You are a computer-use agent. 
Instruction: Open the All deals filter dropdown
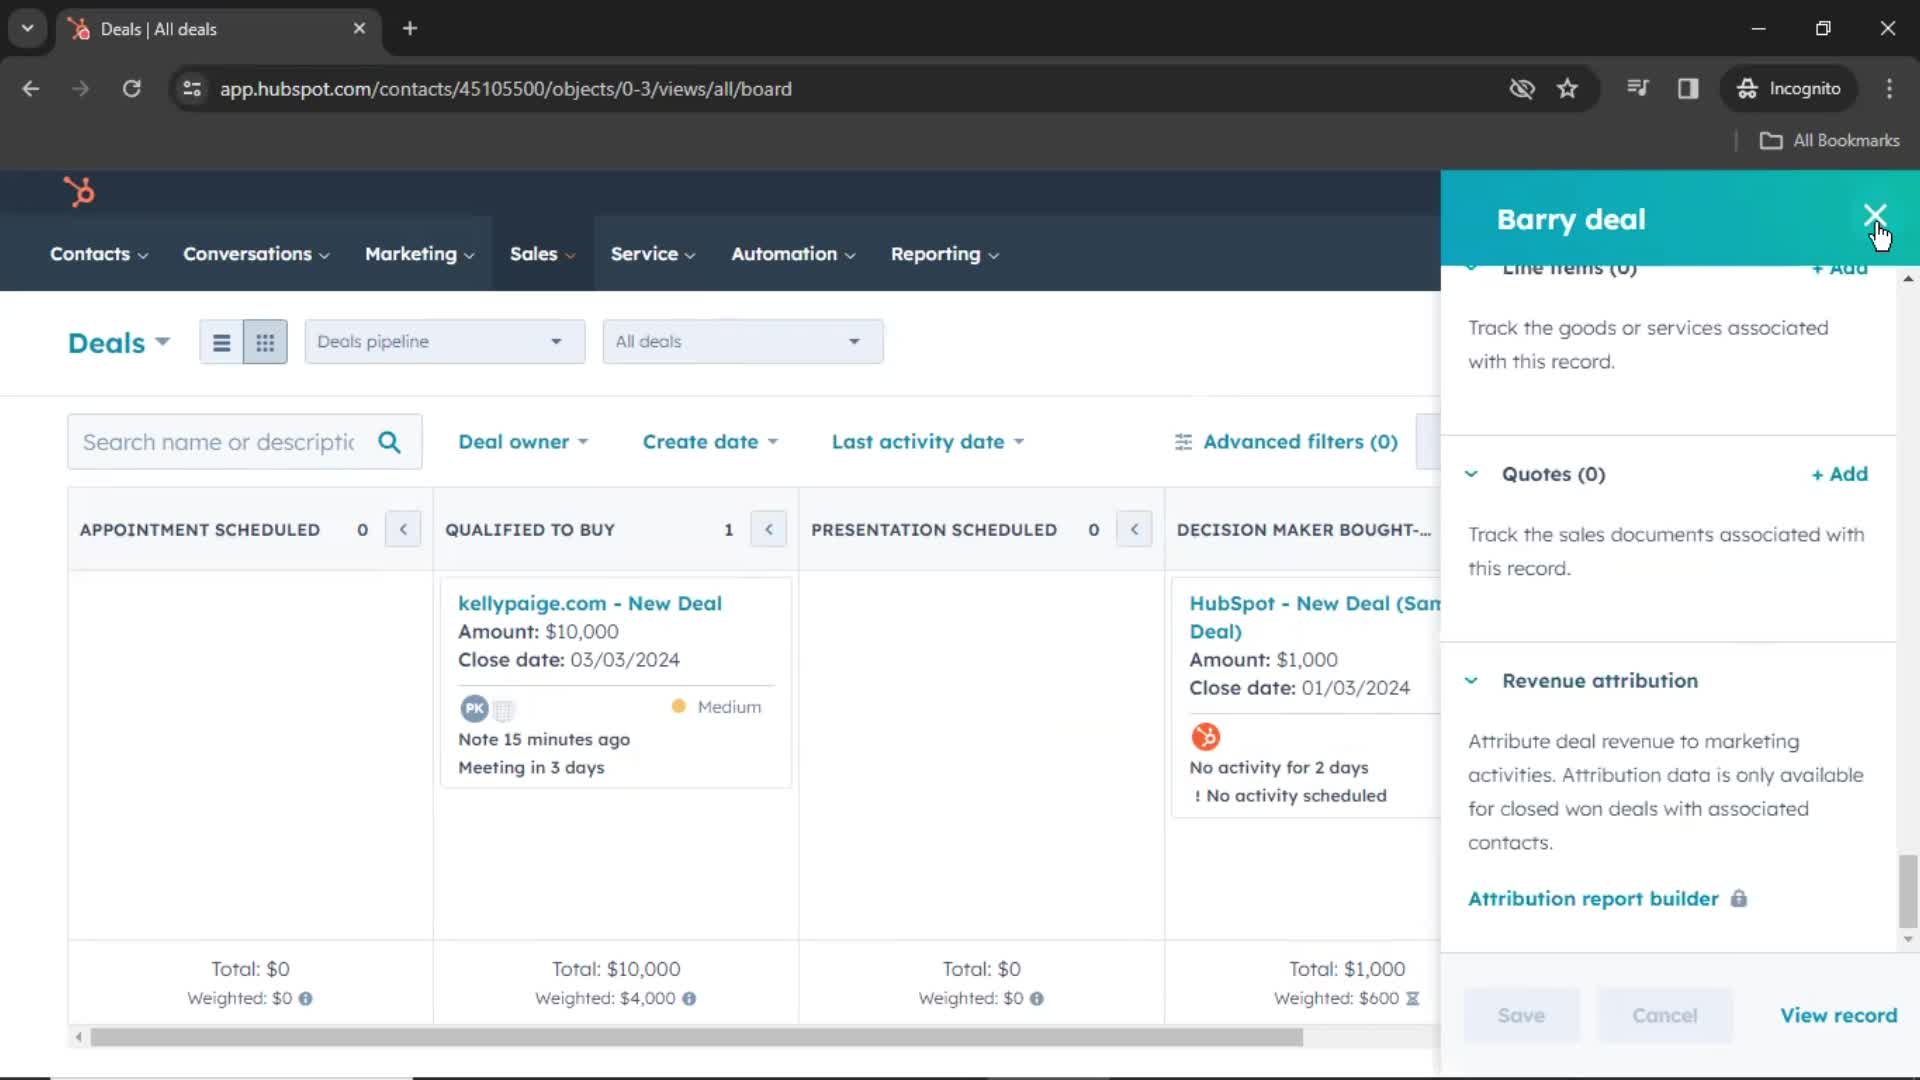coord(738,342)
